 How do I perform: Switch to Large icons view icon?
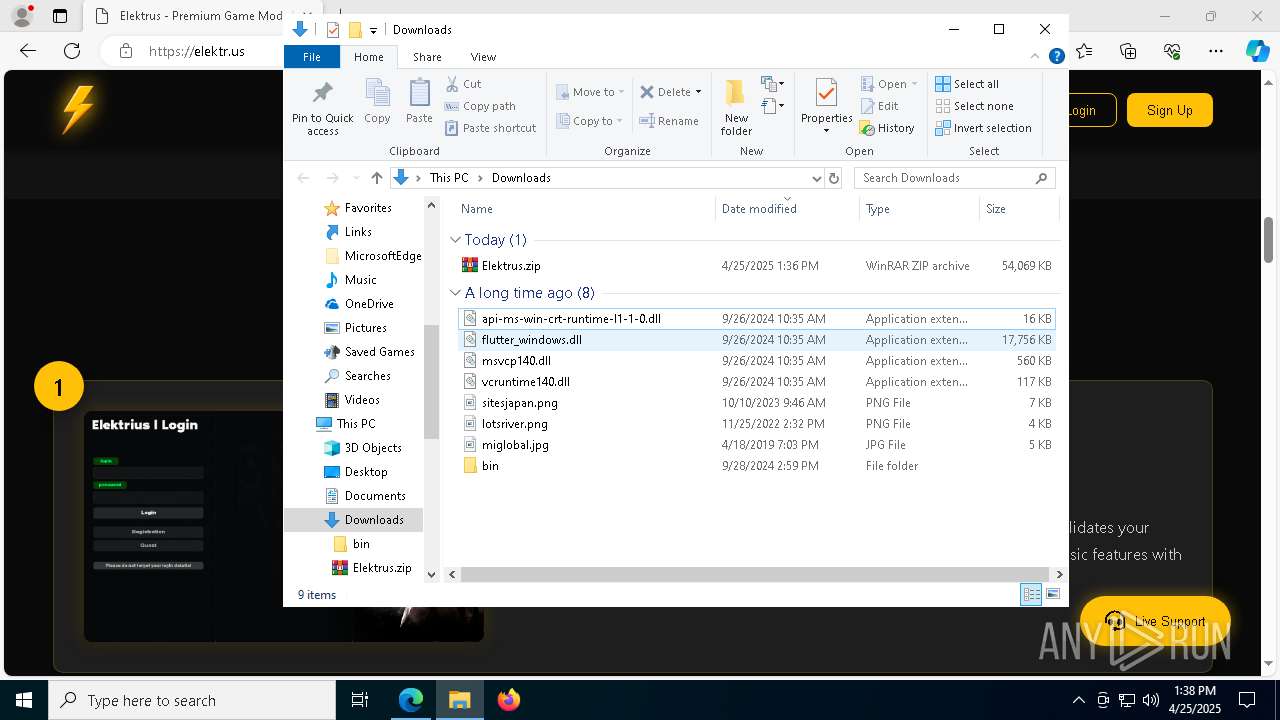[1053, 595]
